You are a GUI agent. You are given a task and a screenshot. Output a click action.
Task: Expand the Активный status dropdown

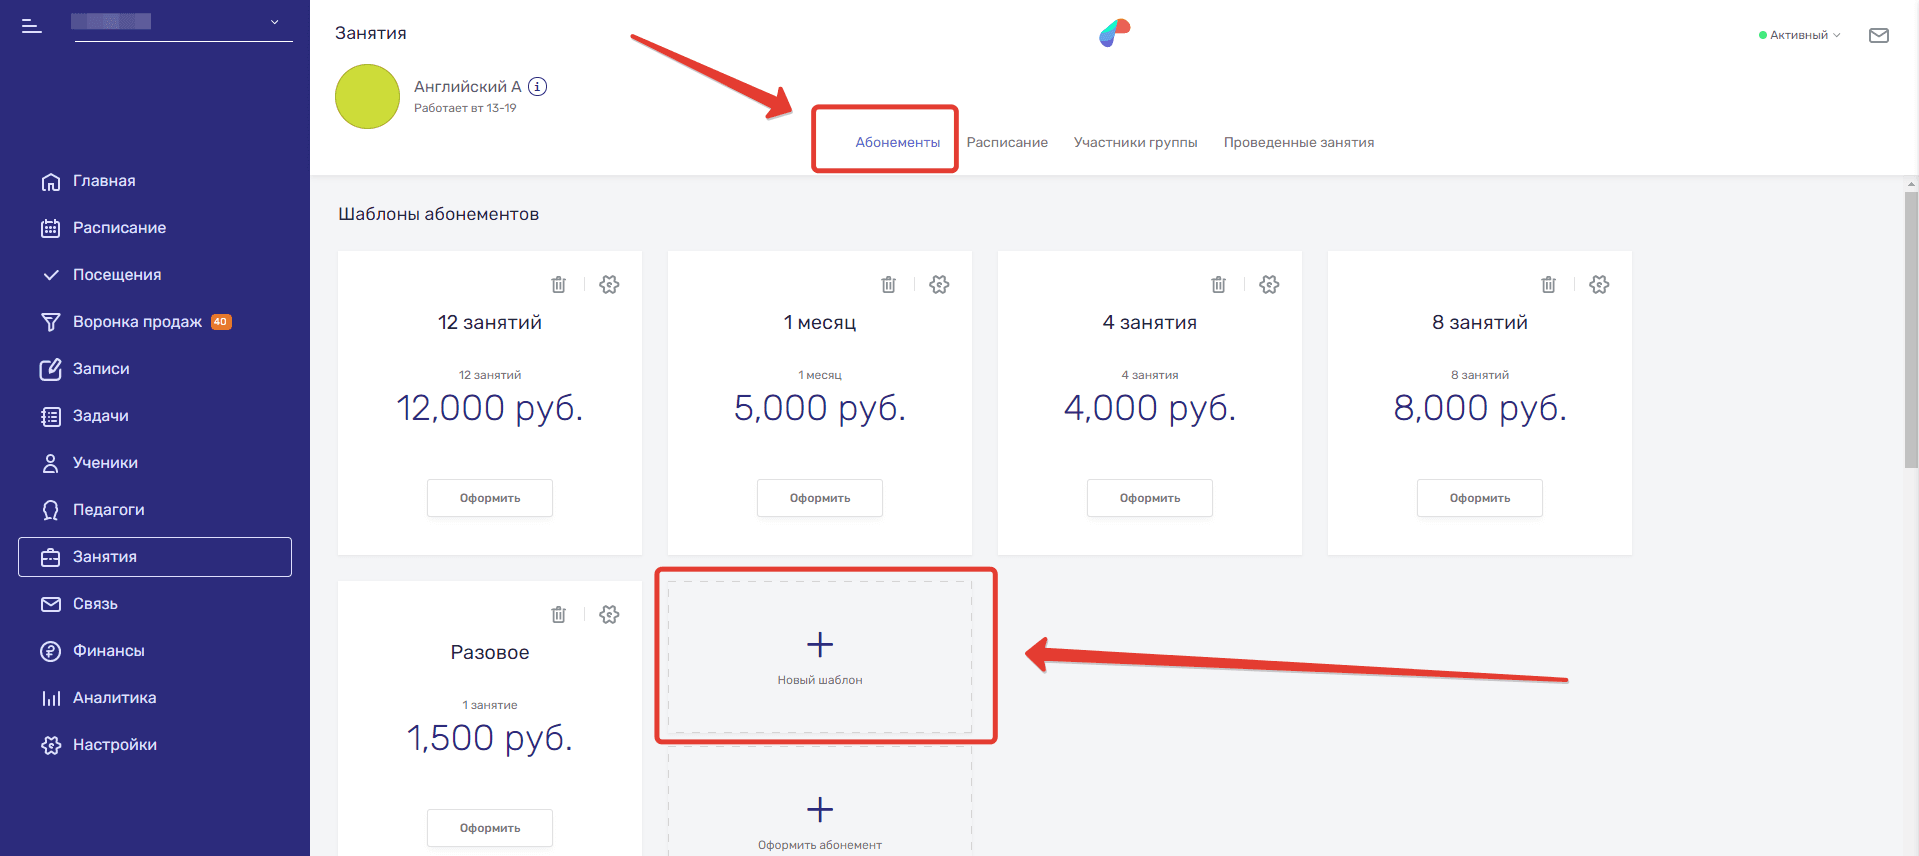point(1800,35)
